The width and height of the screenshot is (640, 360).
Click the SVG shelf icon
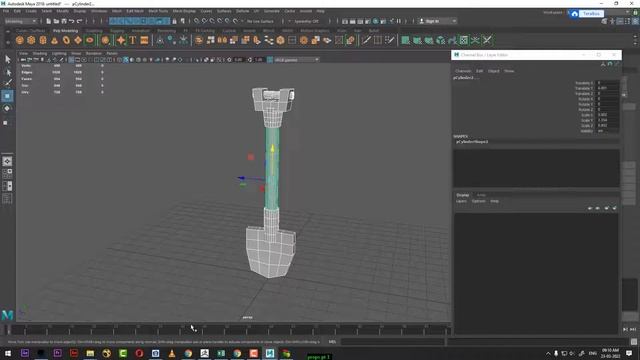coord(144,40)
